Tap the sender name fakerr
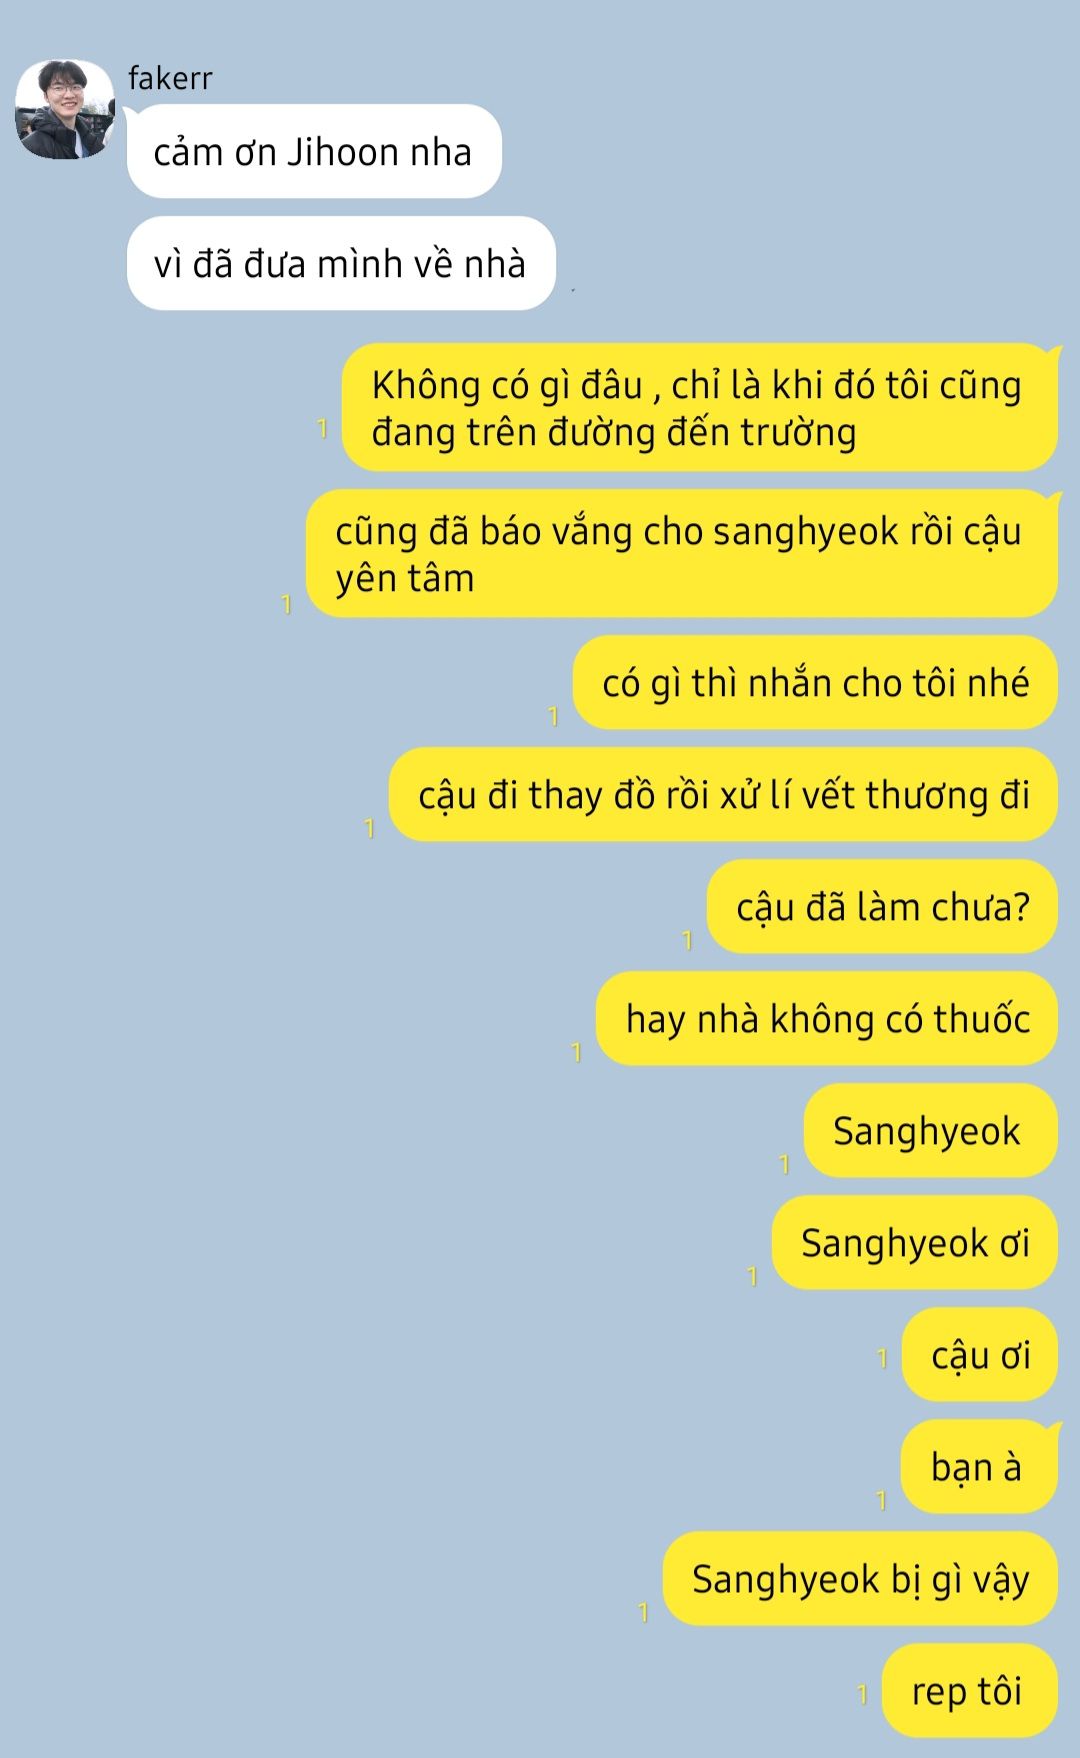The image size is (1080, 1758). 170,78
